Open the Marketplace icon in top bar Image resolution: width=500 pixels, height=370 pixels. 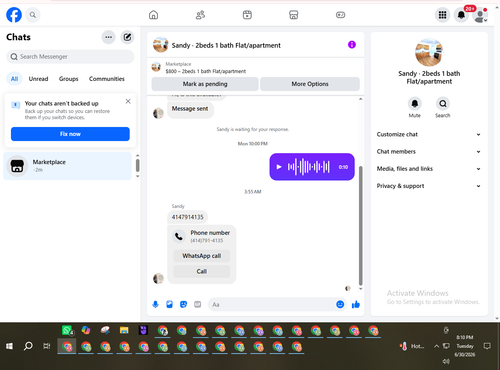tap(294, 15)
